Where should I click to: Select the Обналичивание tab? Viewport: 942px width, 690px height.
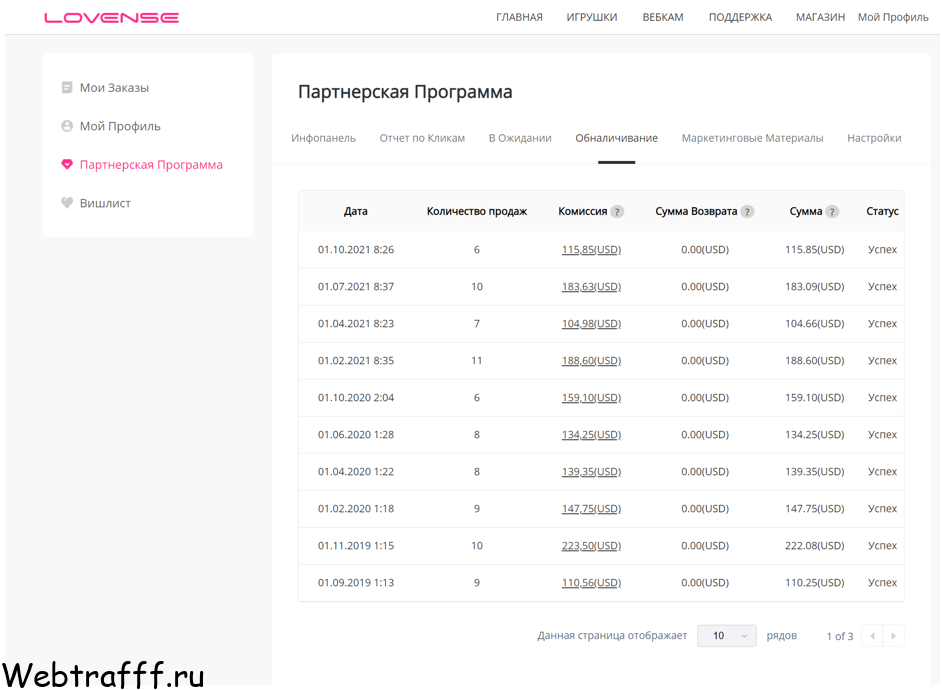point(616,138)
